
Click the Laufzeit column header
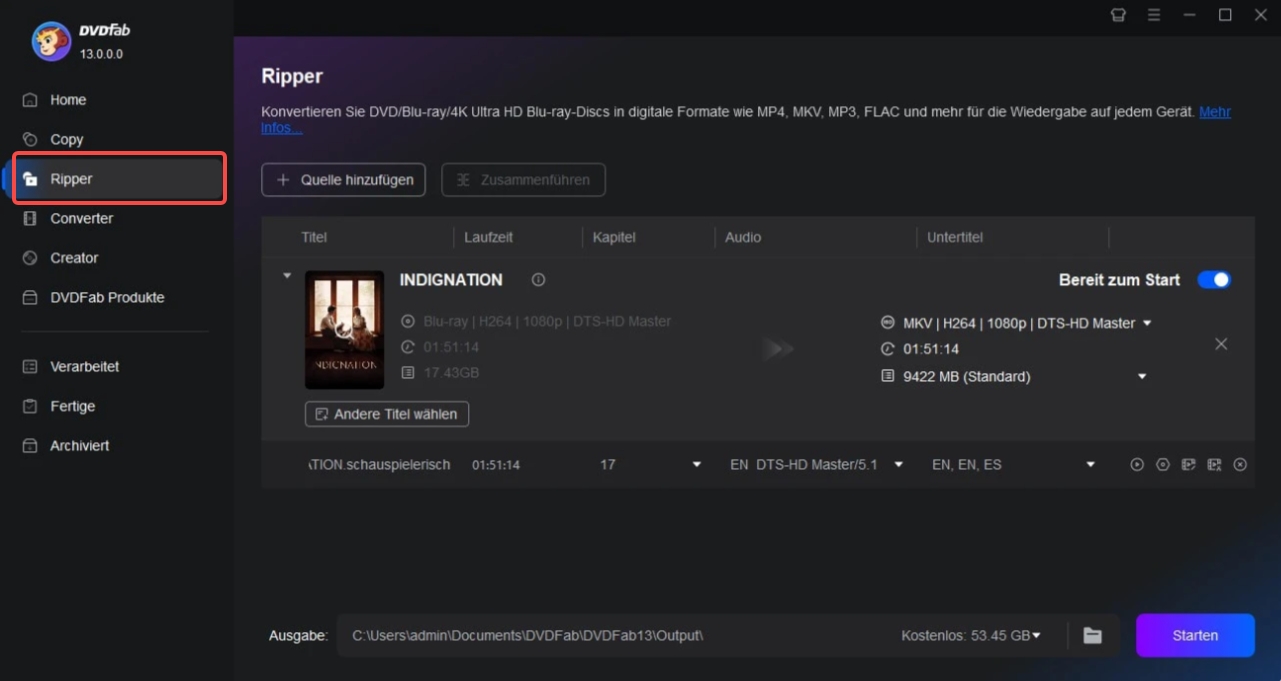(x=489, y=238)
